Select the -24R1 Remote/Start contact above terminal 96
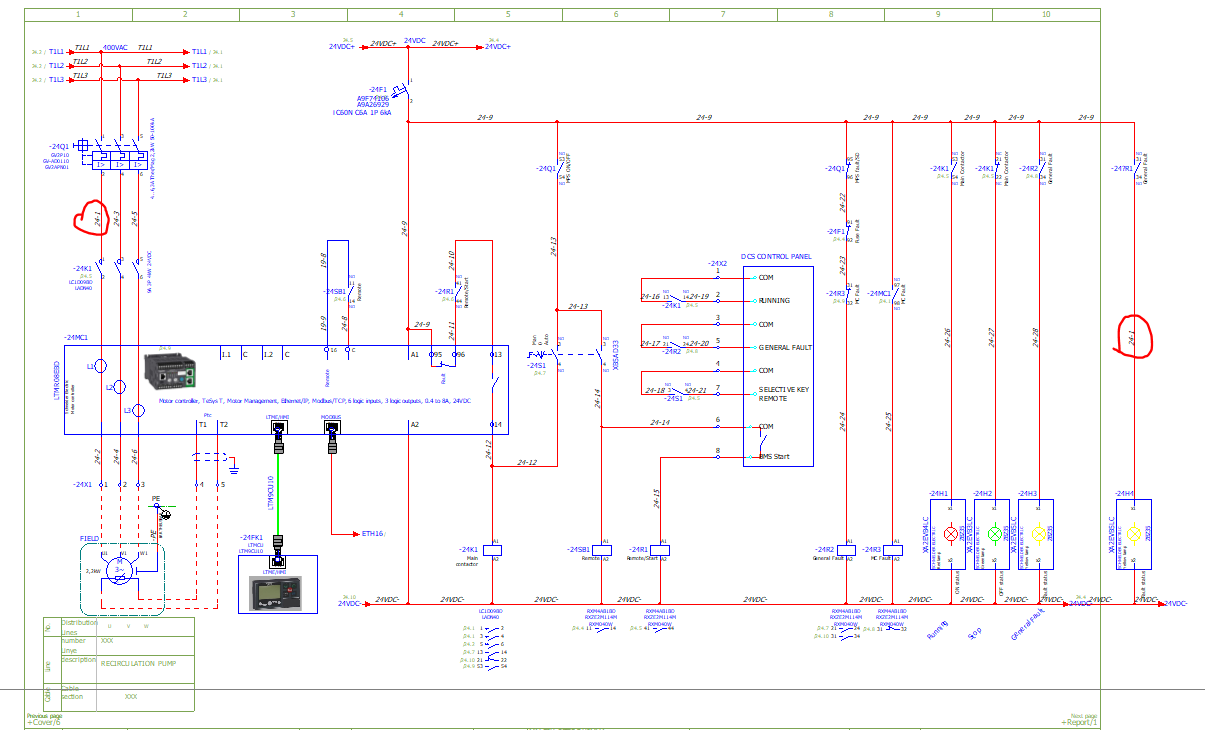 [458, 292]
